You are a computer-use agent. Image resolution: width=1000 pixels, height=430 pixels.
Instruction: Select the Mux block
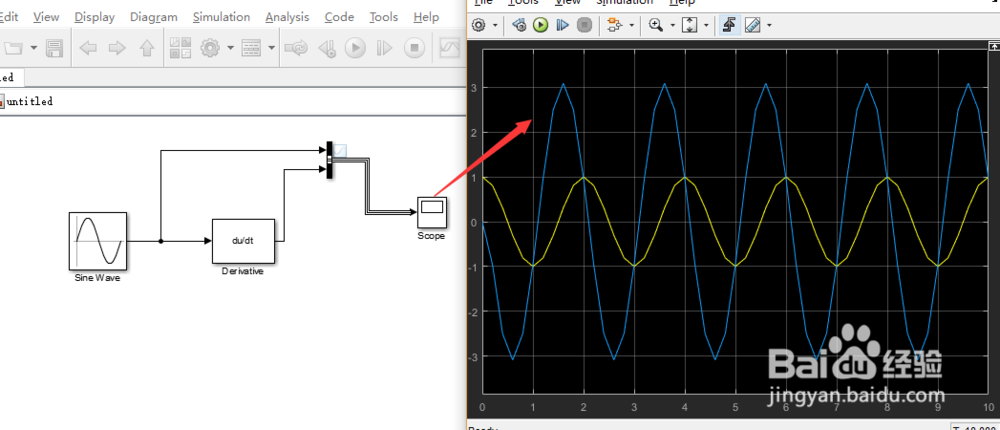pyautogui.click(x=330, y=160)
